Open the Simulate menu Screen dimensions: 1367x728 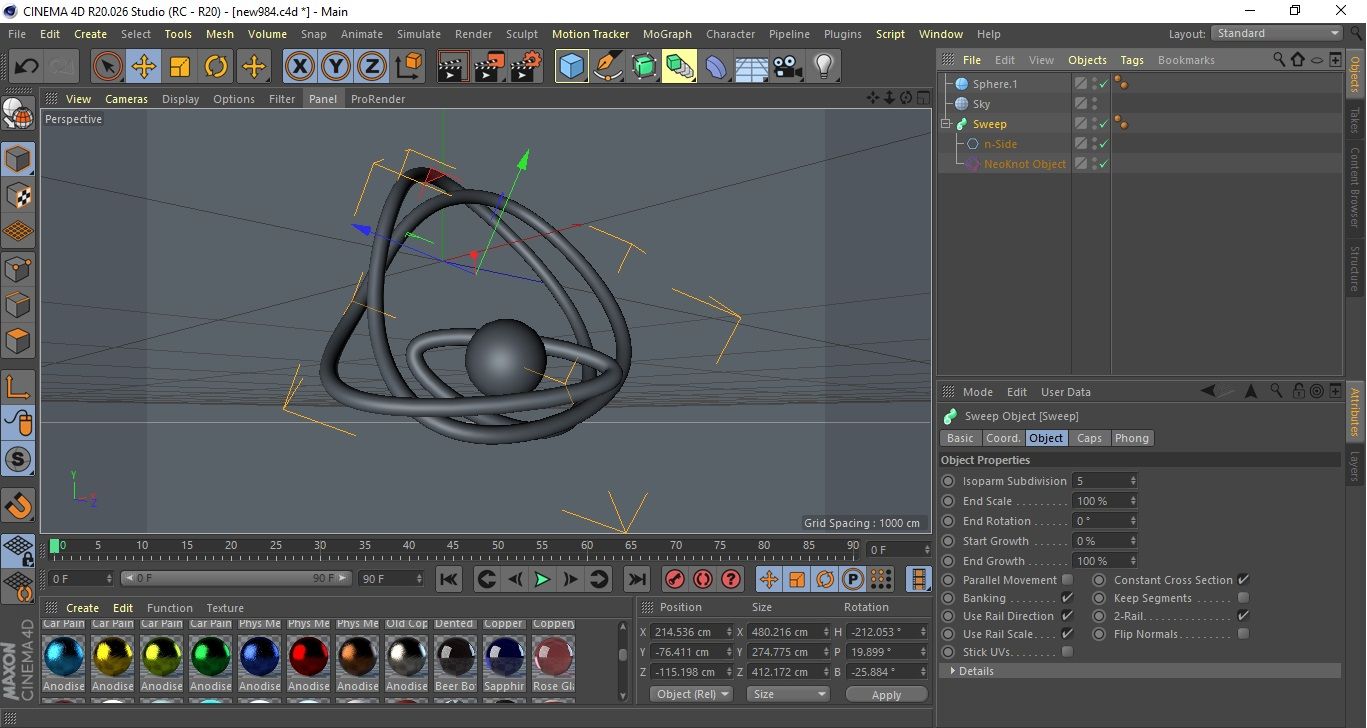click(418, 34)
